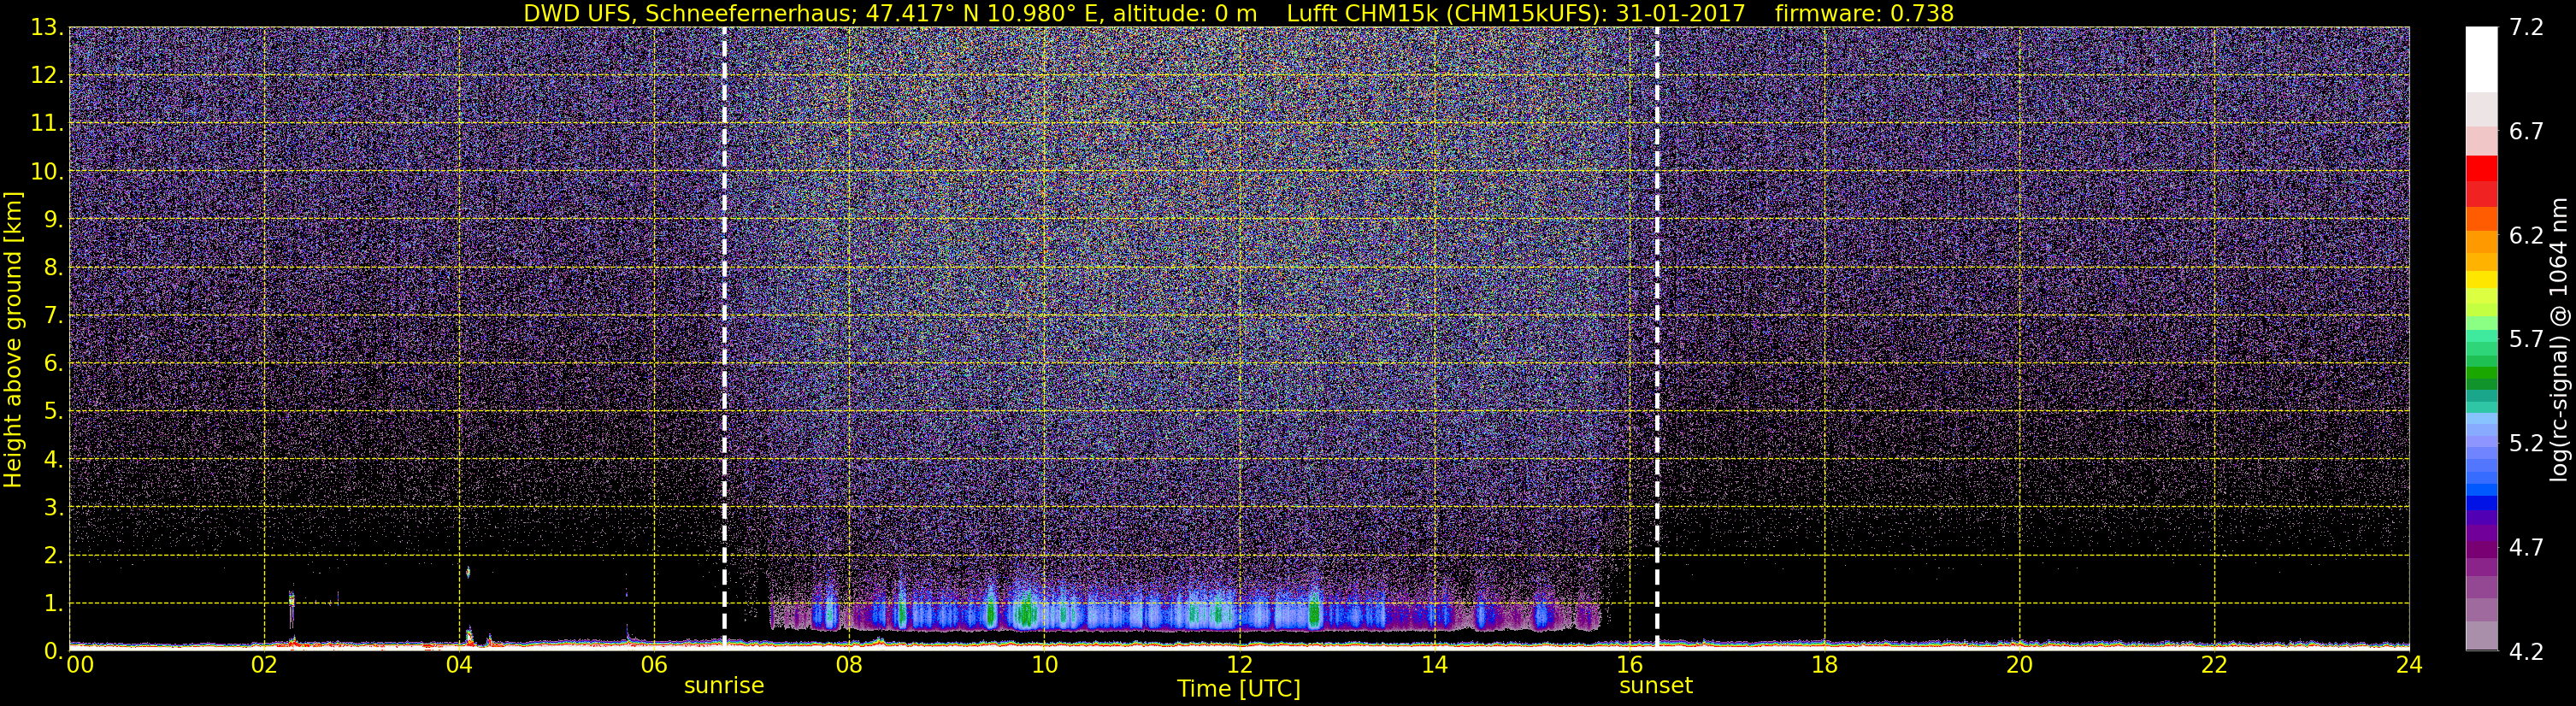Screen dimensions: 2576x706
Task: Click the height axis tick '6.'
Action: click(x=53, y=363)
